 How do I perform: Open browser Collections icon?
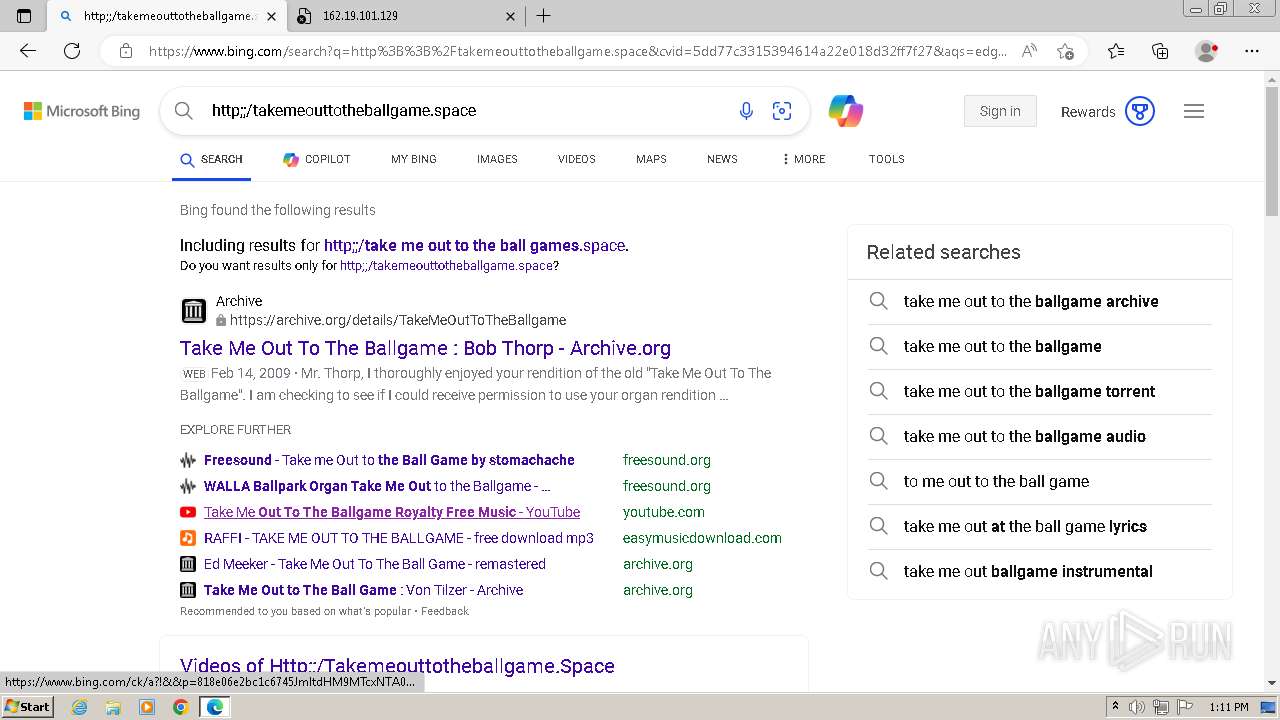(1160, 51)
